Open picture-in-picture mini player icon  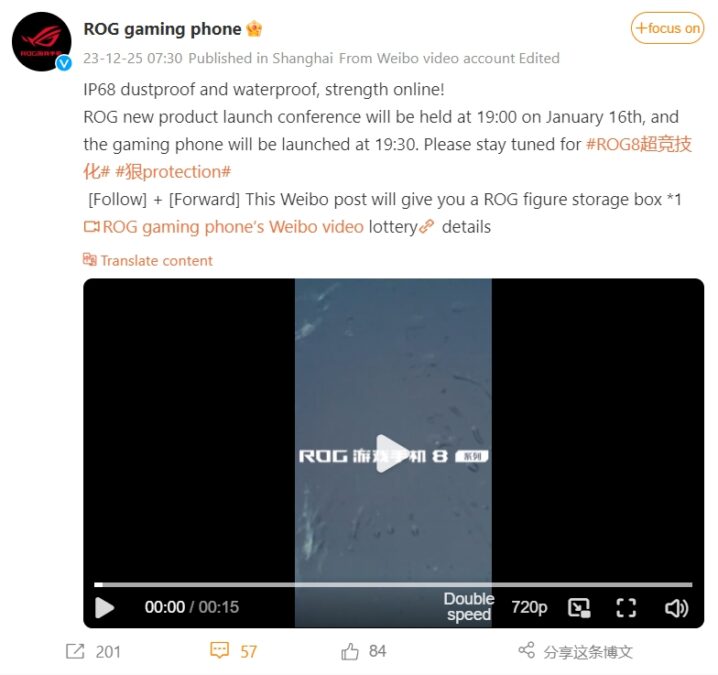(579, 608)
